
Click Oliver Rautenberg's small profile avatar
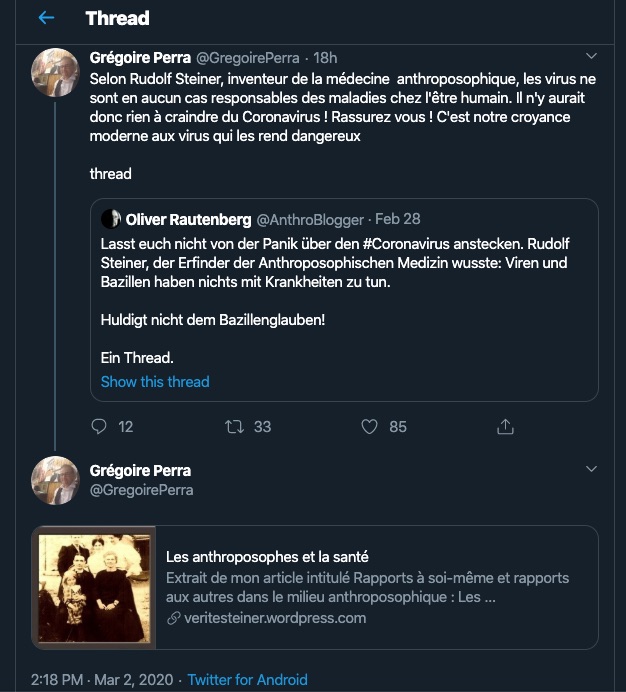(111, 219)
